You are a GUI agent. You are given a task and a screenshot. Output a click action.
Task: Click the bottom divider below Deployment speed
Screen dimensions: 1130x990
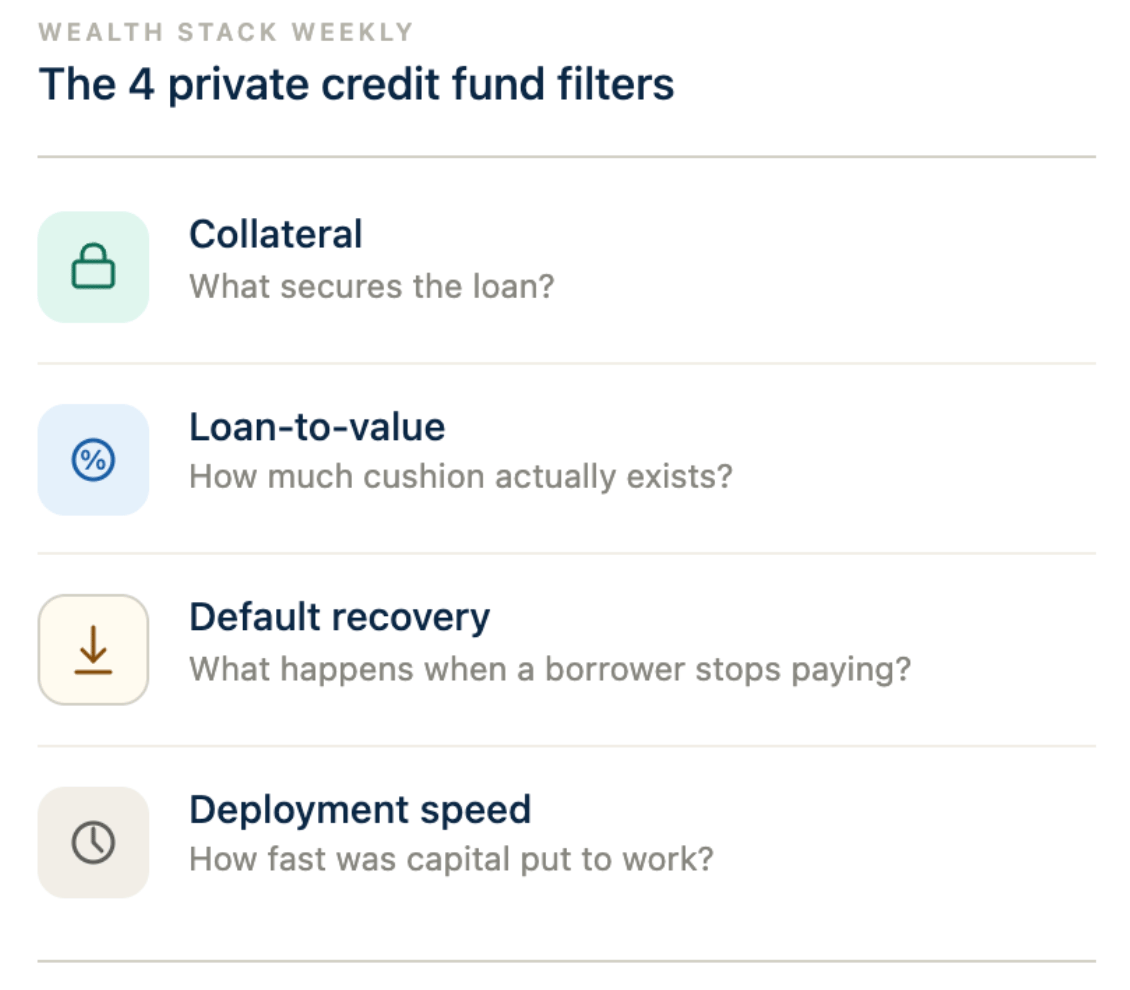point(566,961)
